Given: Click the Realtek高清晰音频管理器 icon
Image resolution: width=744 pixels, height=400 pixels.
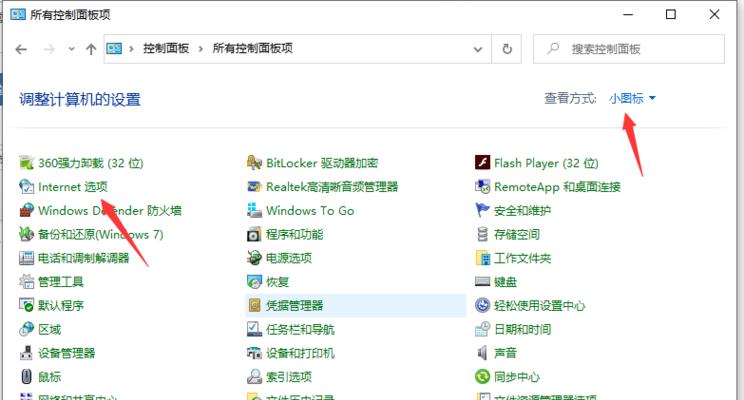Looking at the screenshot, I should tap(254, 186).
